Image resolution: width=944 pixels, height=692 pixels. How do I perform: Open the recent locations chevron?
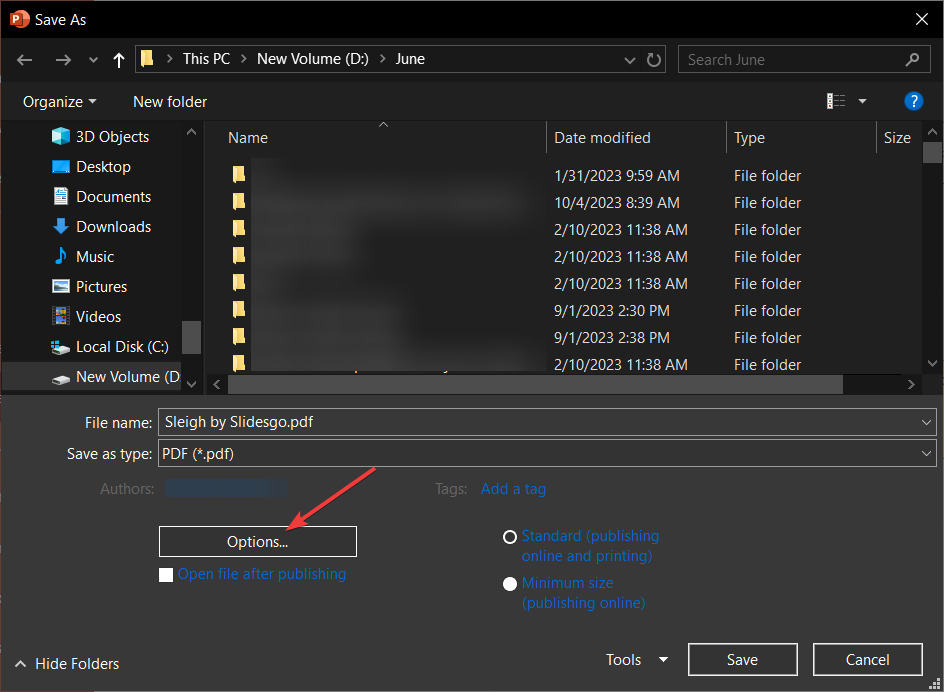tap(93, 60)
